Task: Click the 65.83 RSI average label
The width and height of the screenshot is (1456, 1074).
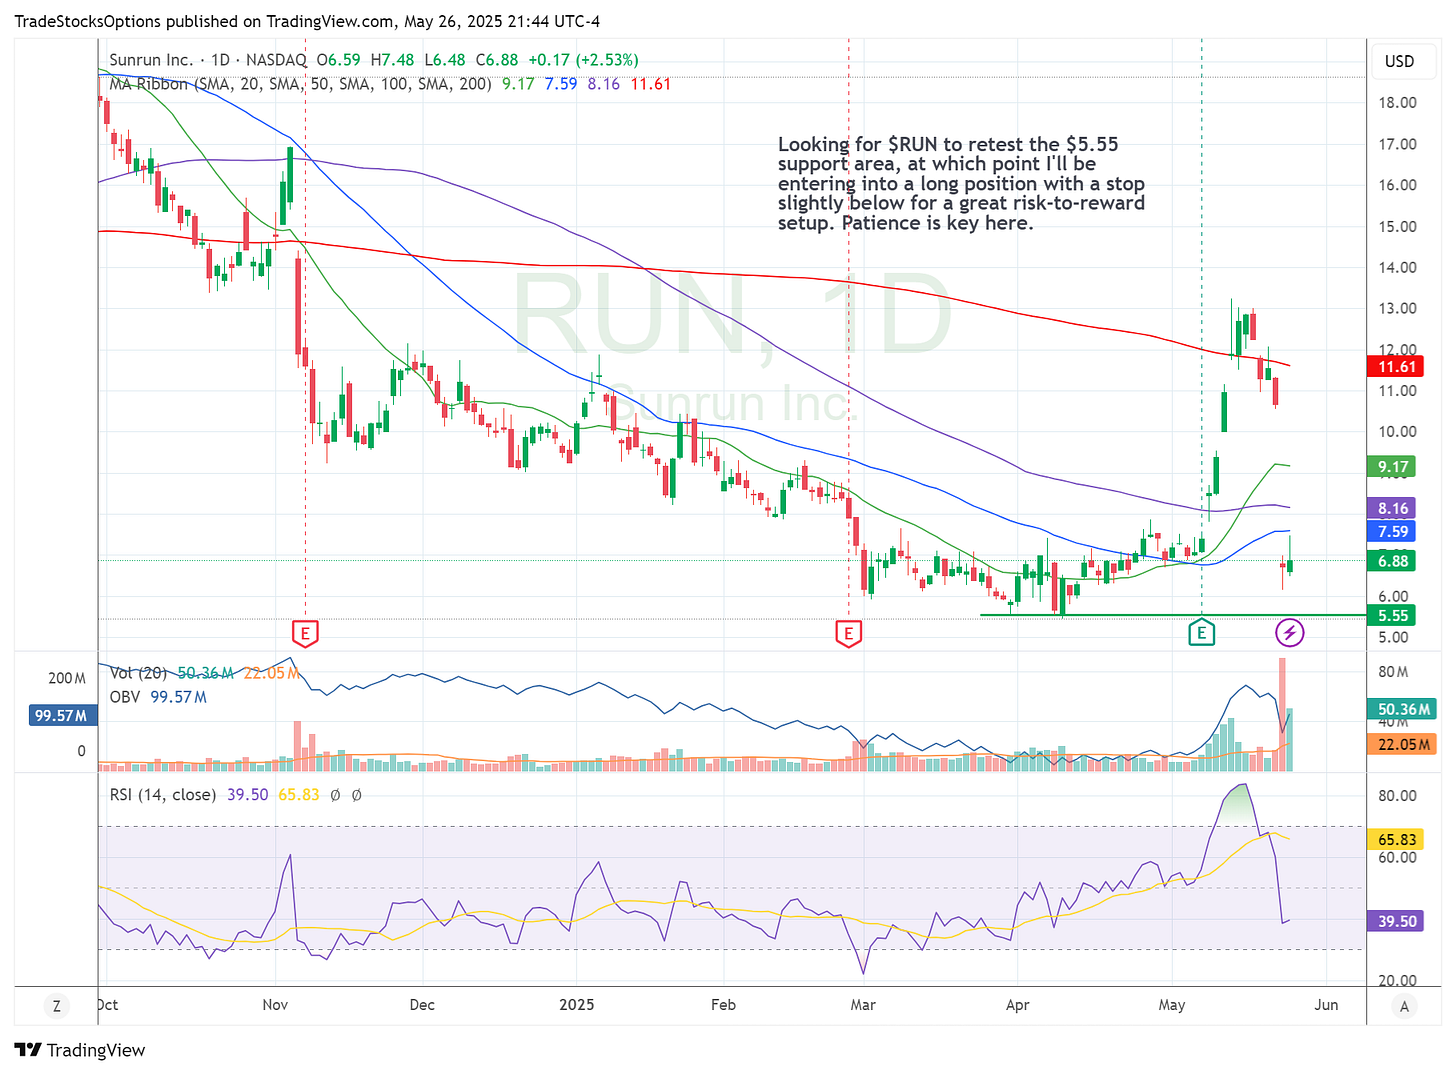Action: pyautogui.click(x=1397, y=840)
